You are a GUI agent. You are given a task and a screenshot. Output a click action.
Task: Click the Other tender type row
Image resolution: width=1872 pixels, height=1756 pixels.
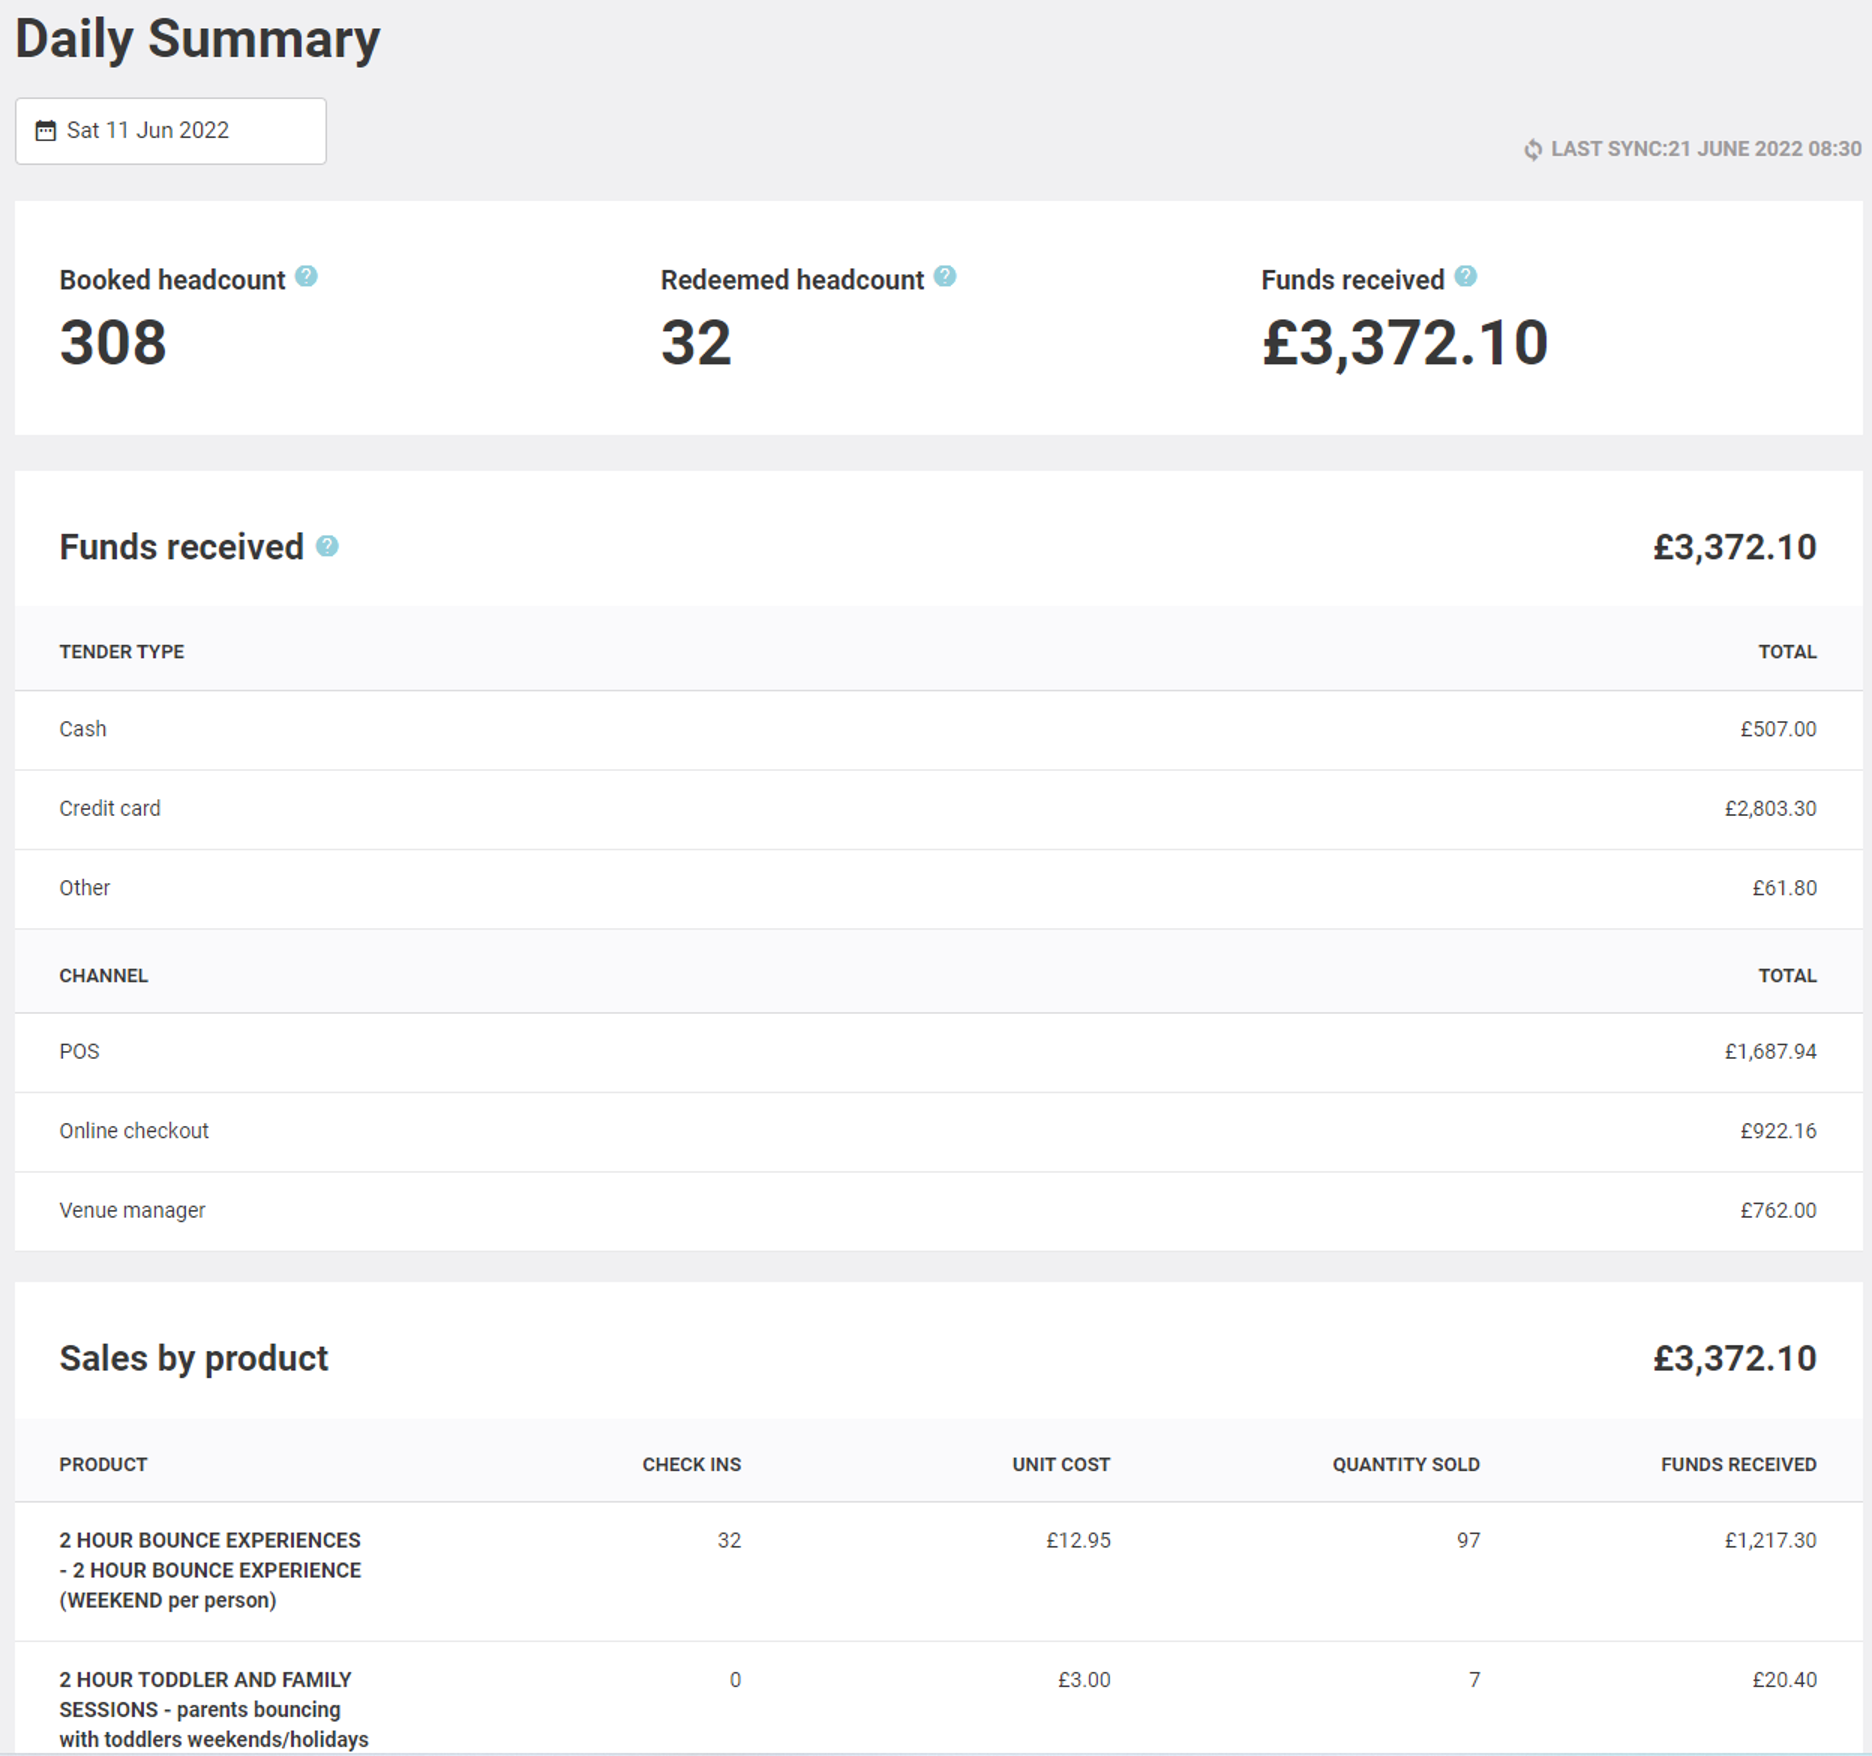click(85, 888)
